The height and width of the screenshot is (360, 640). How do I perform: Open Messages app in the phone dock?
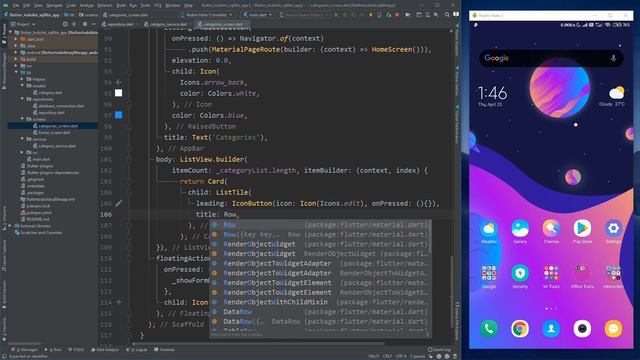tap(613, 329)
